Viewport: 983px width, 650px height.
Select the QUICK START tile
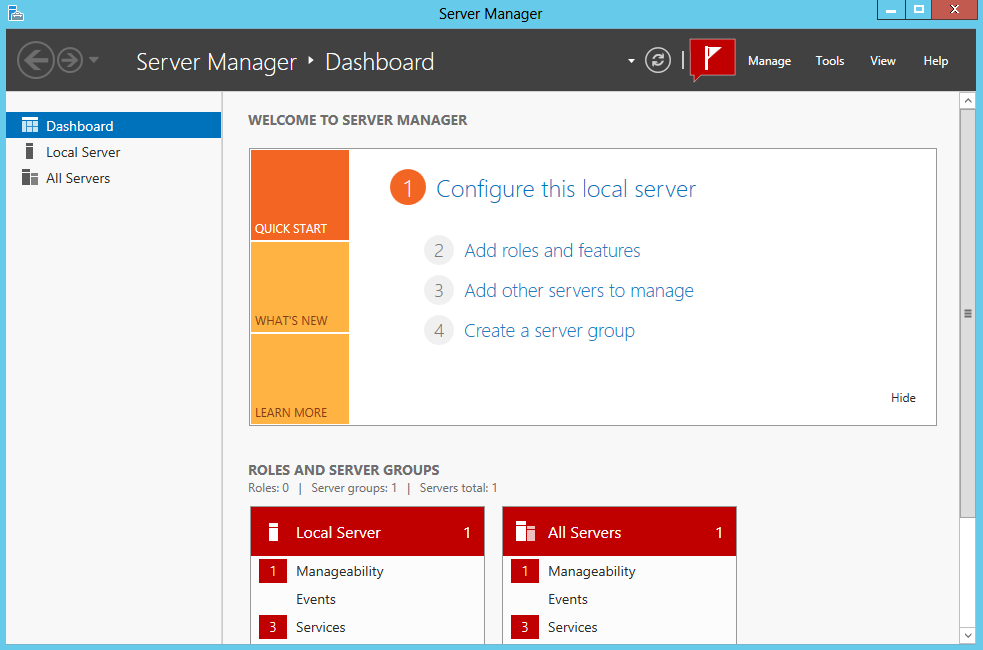pos(300,195)
